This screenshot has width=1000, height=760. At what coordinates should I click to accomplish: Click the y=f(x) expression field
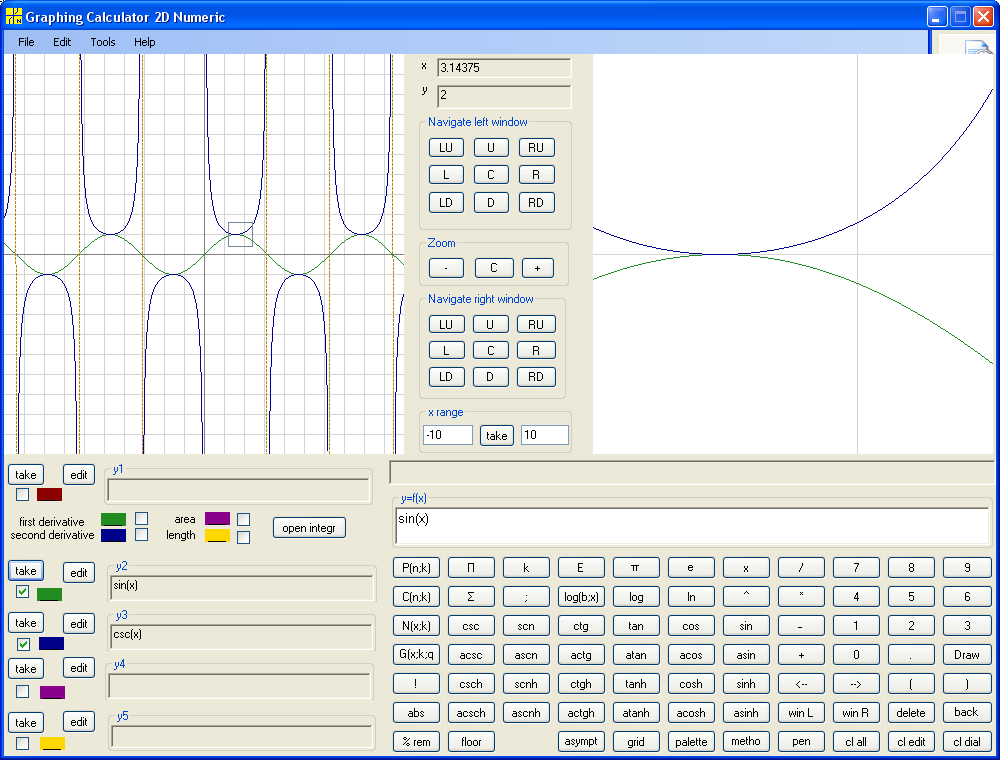tap(693, 526)
